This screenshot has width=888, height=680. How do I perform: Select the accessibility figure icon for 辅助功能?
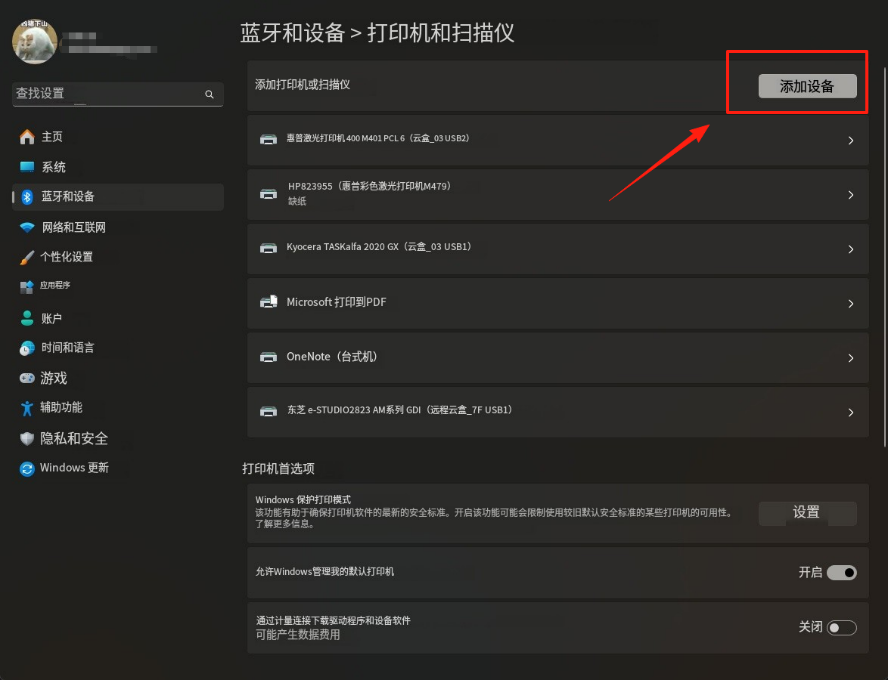tap(27, 408)
